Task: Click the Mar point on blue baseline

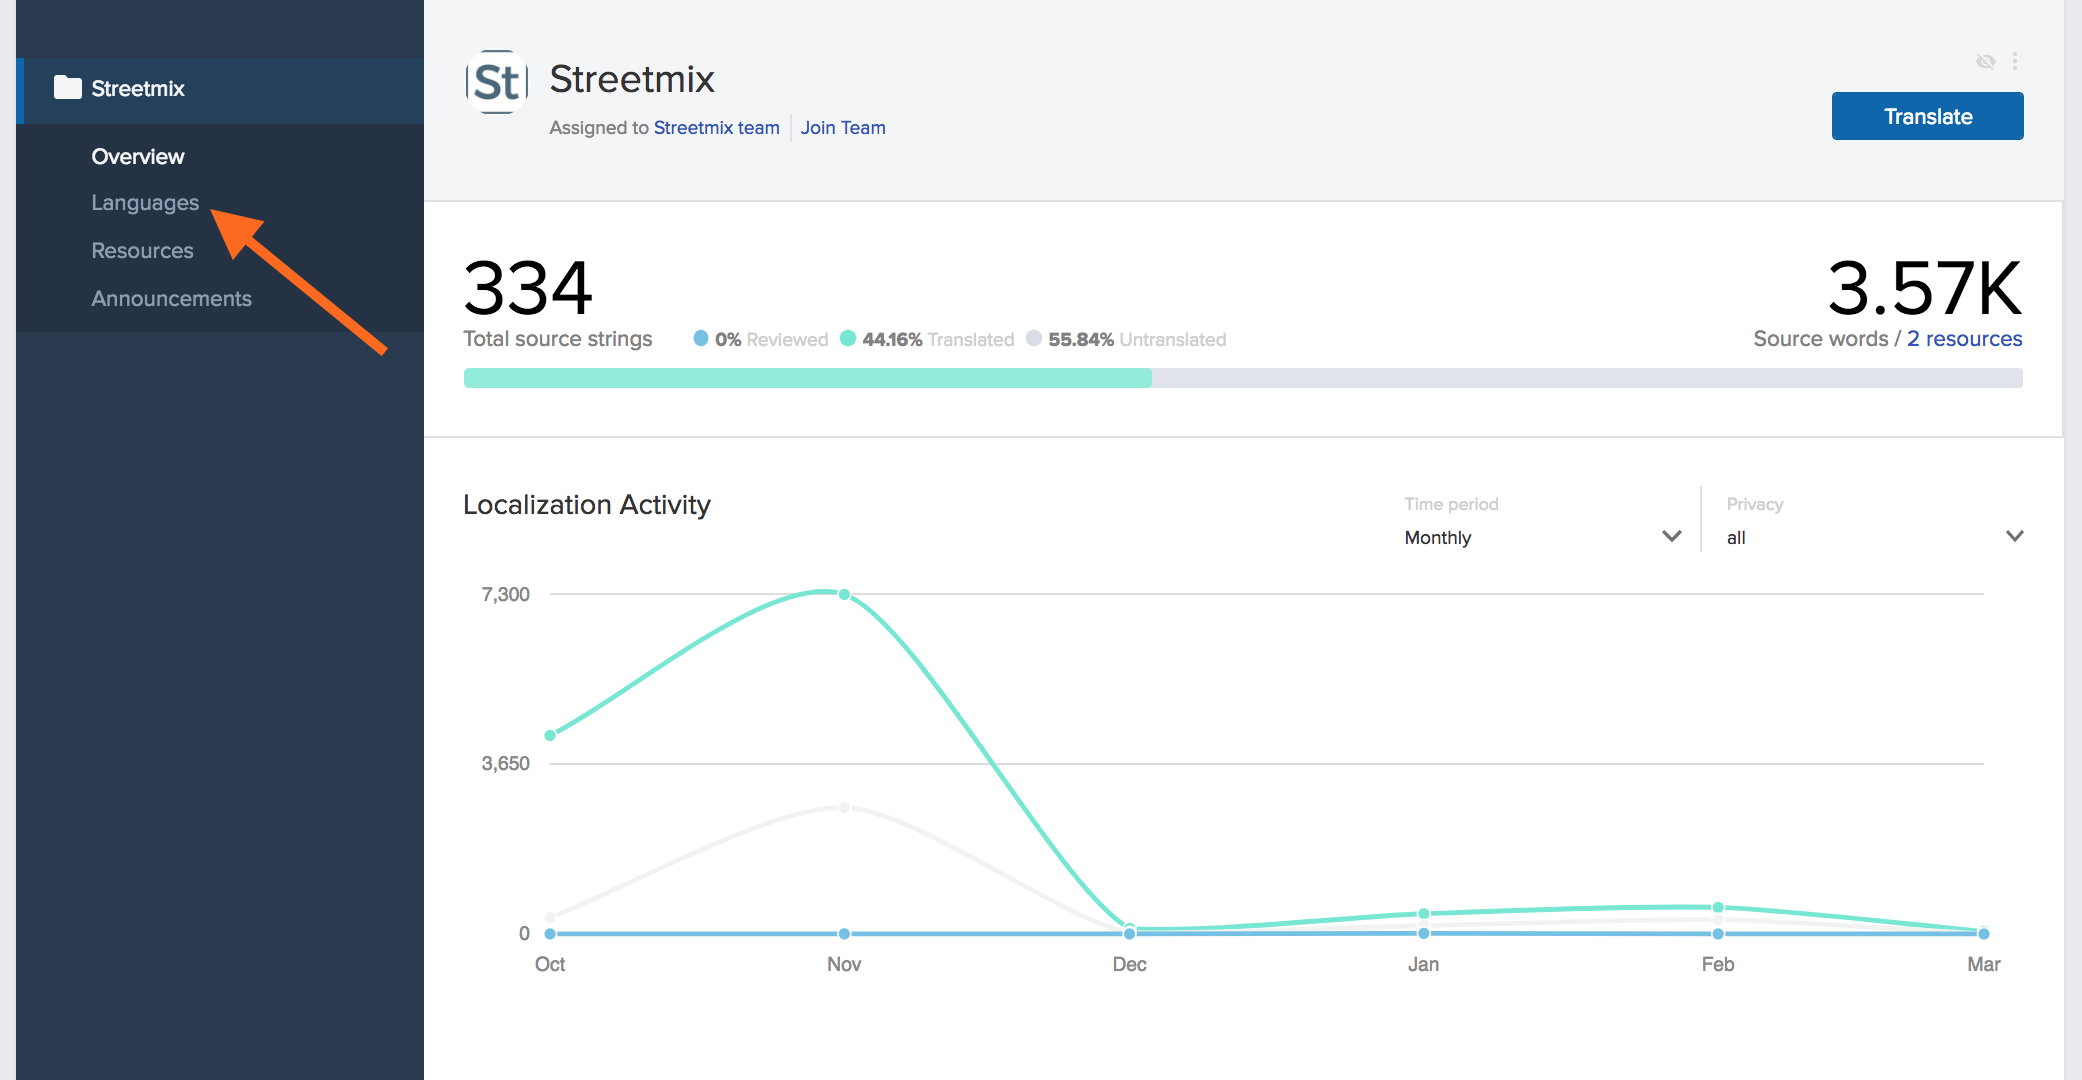Action: click(x=1984, y=934)
